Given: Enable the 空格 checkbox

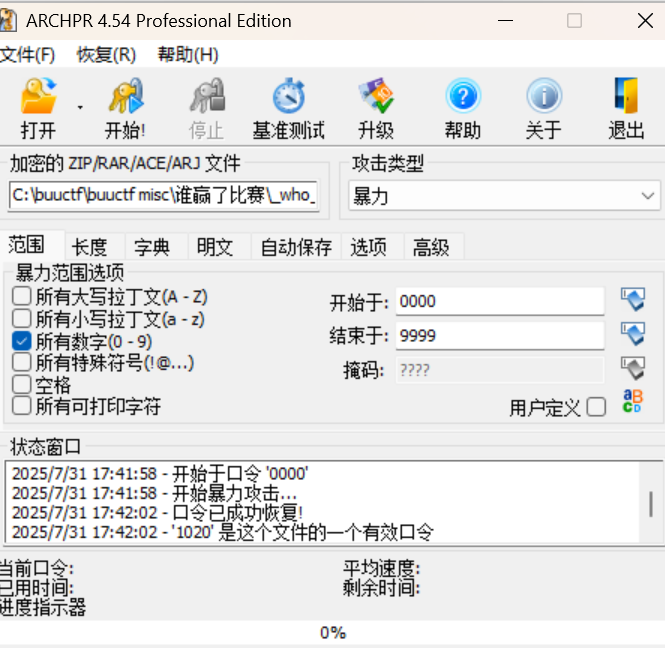Looking at the screenshot, I should click(22, 384).
